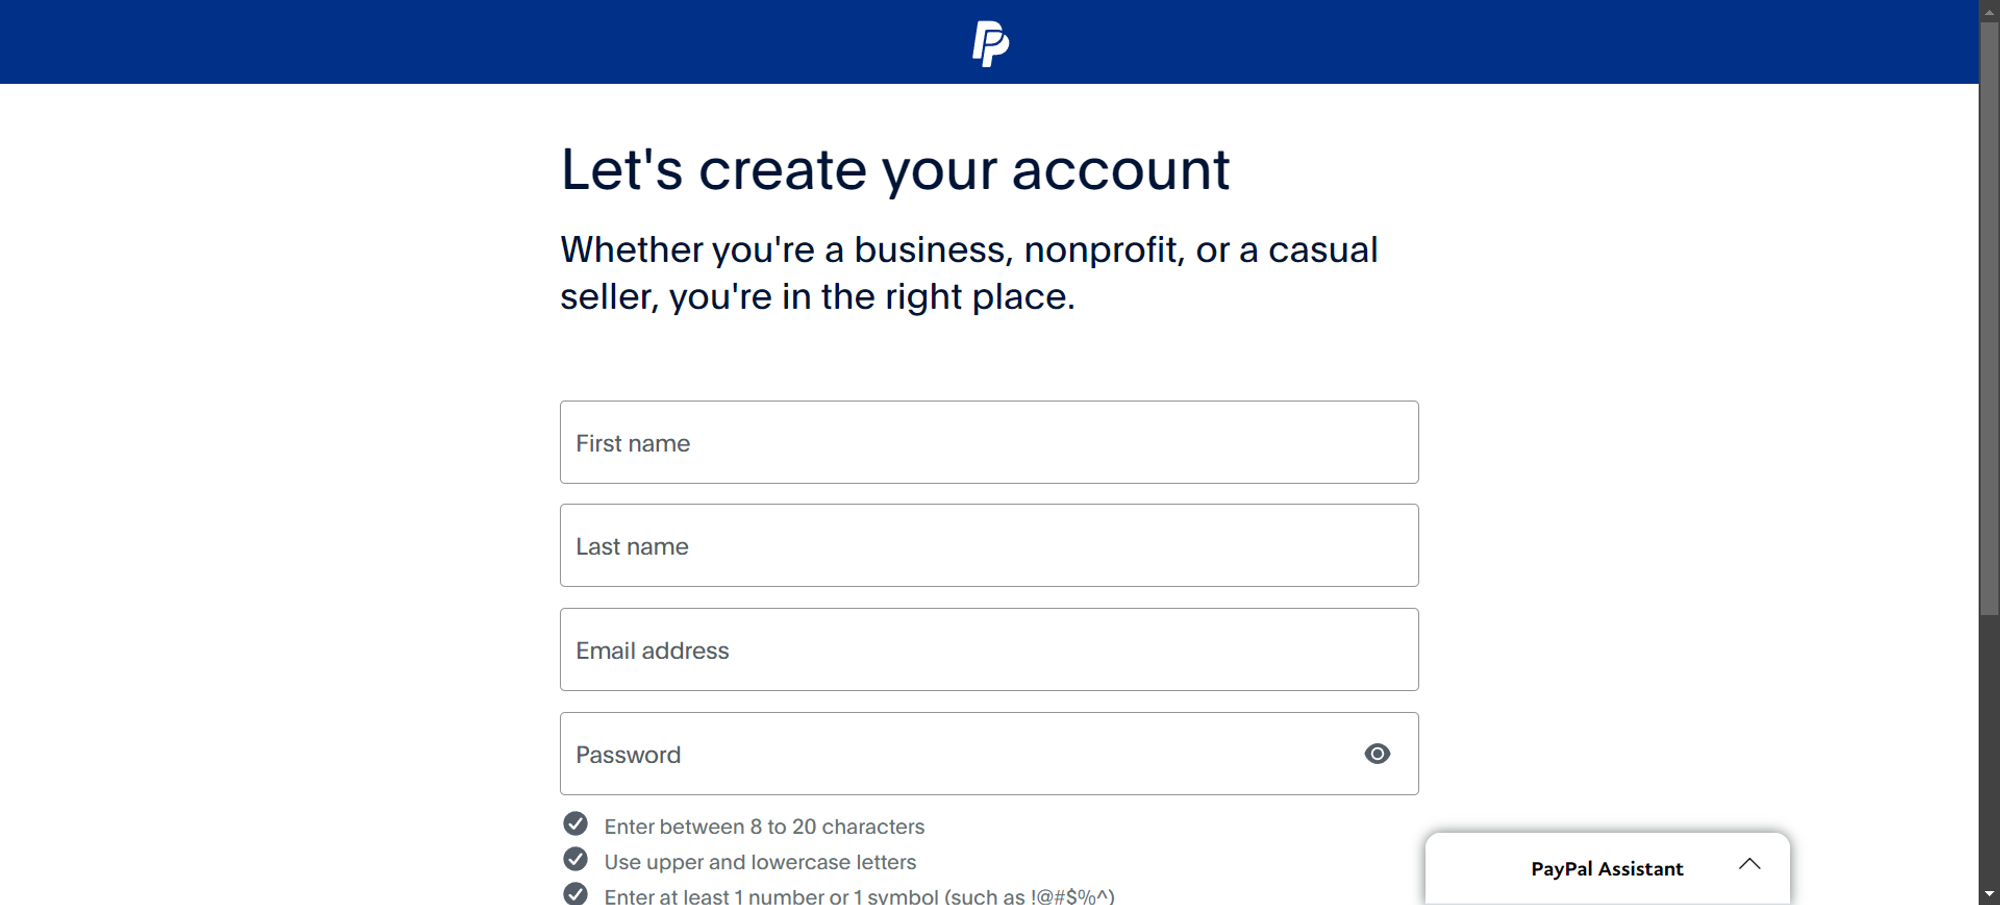Click the scrollbar up arrow
Screen dimensions: 2000x905
click(1988, 11)
